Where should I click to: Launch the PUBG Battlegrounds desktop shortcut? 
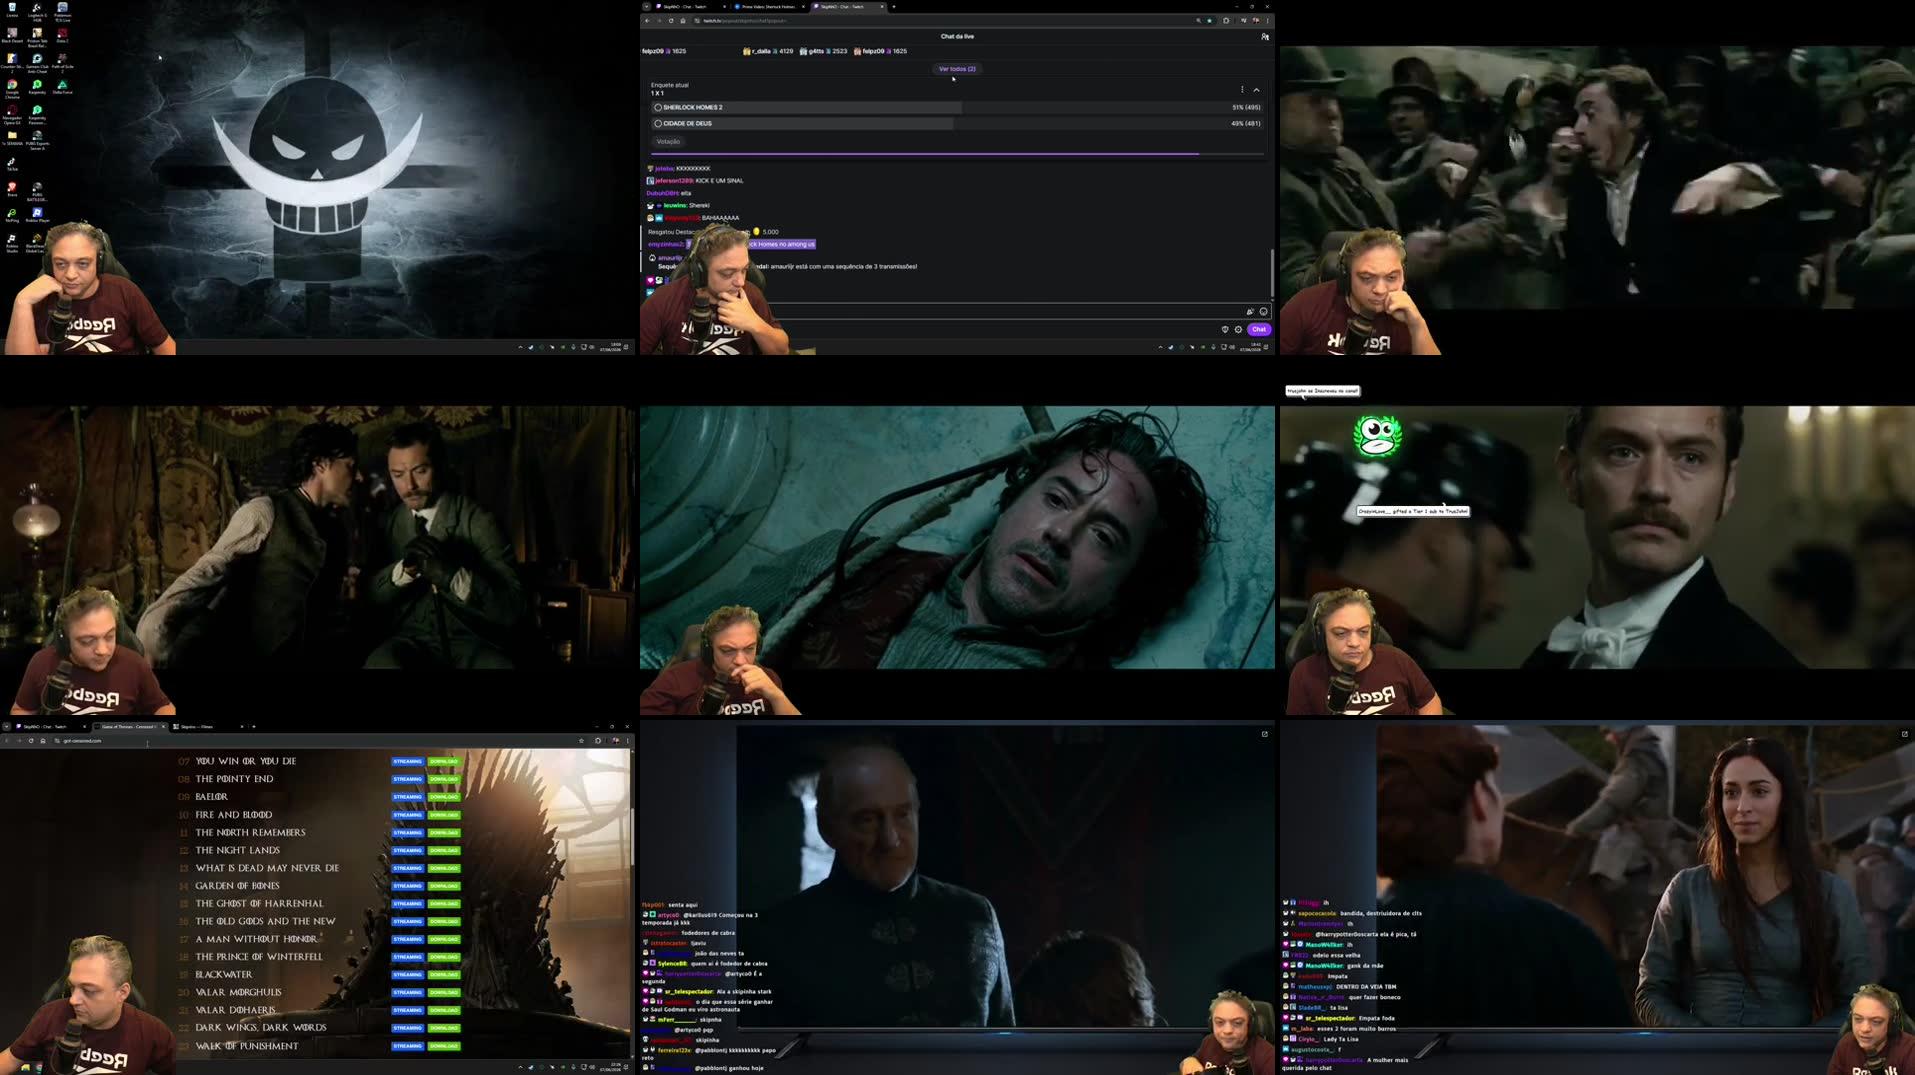click(37, 191)
